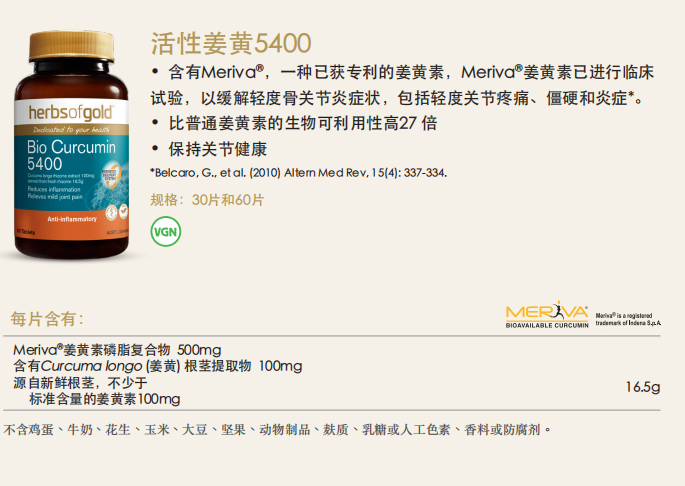Click the 16.5g amount value
This screenshot has width=685, height=486.
click(643, 387)
